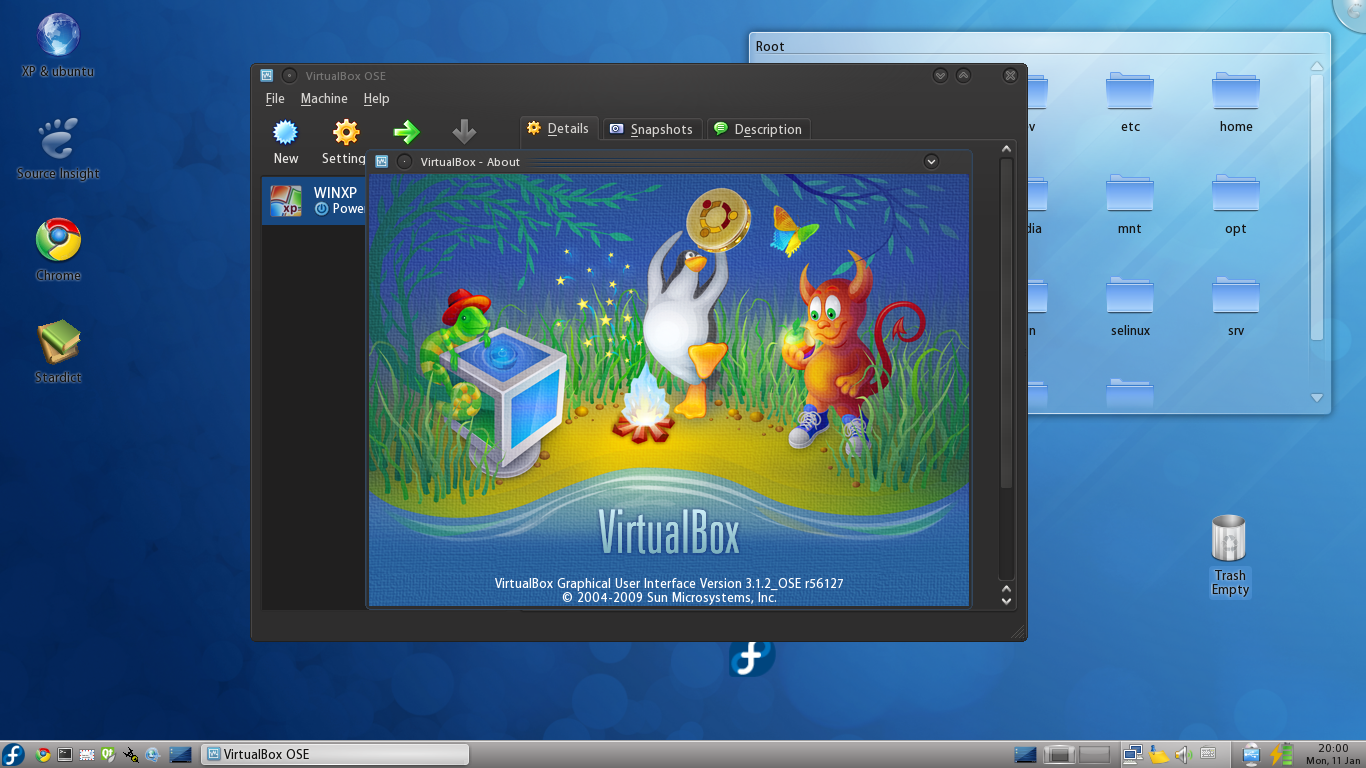Open the Machine menu
1366x768 pixels.
(x=324, y=99)
